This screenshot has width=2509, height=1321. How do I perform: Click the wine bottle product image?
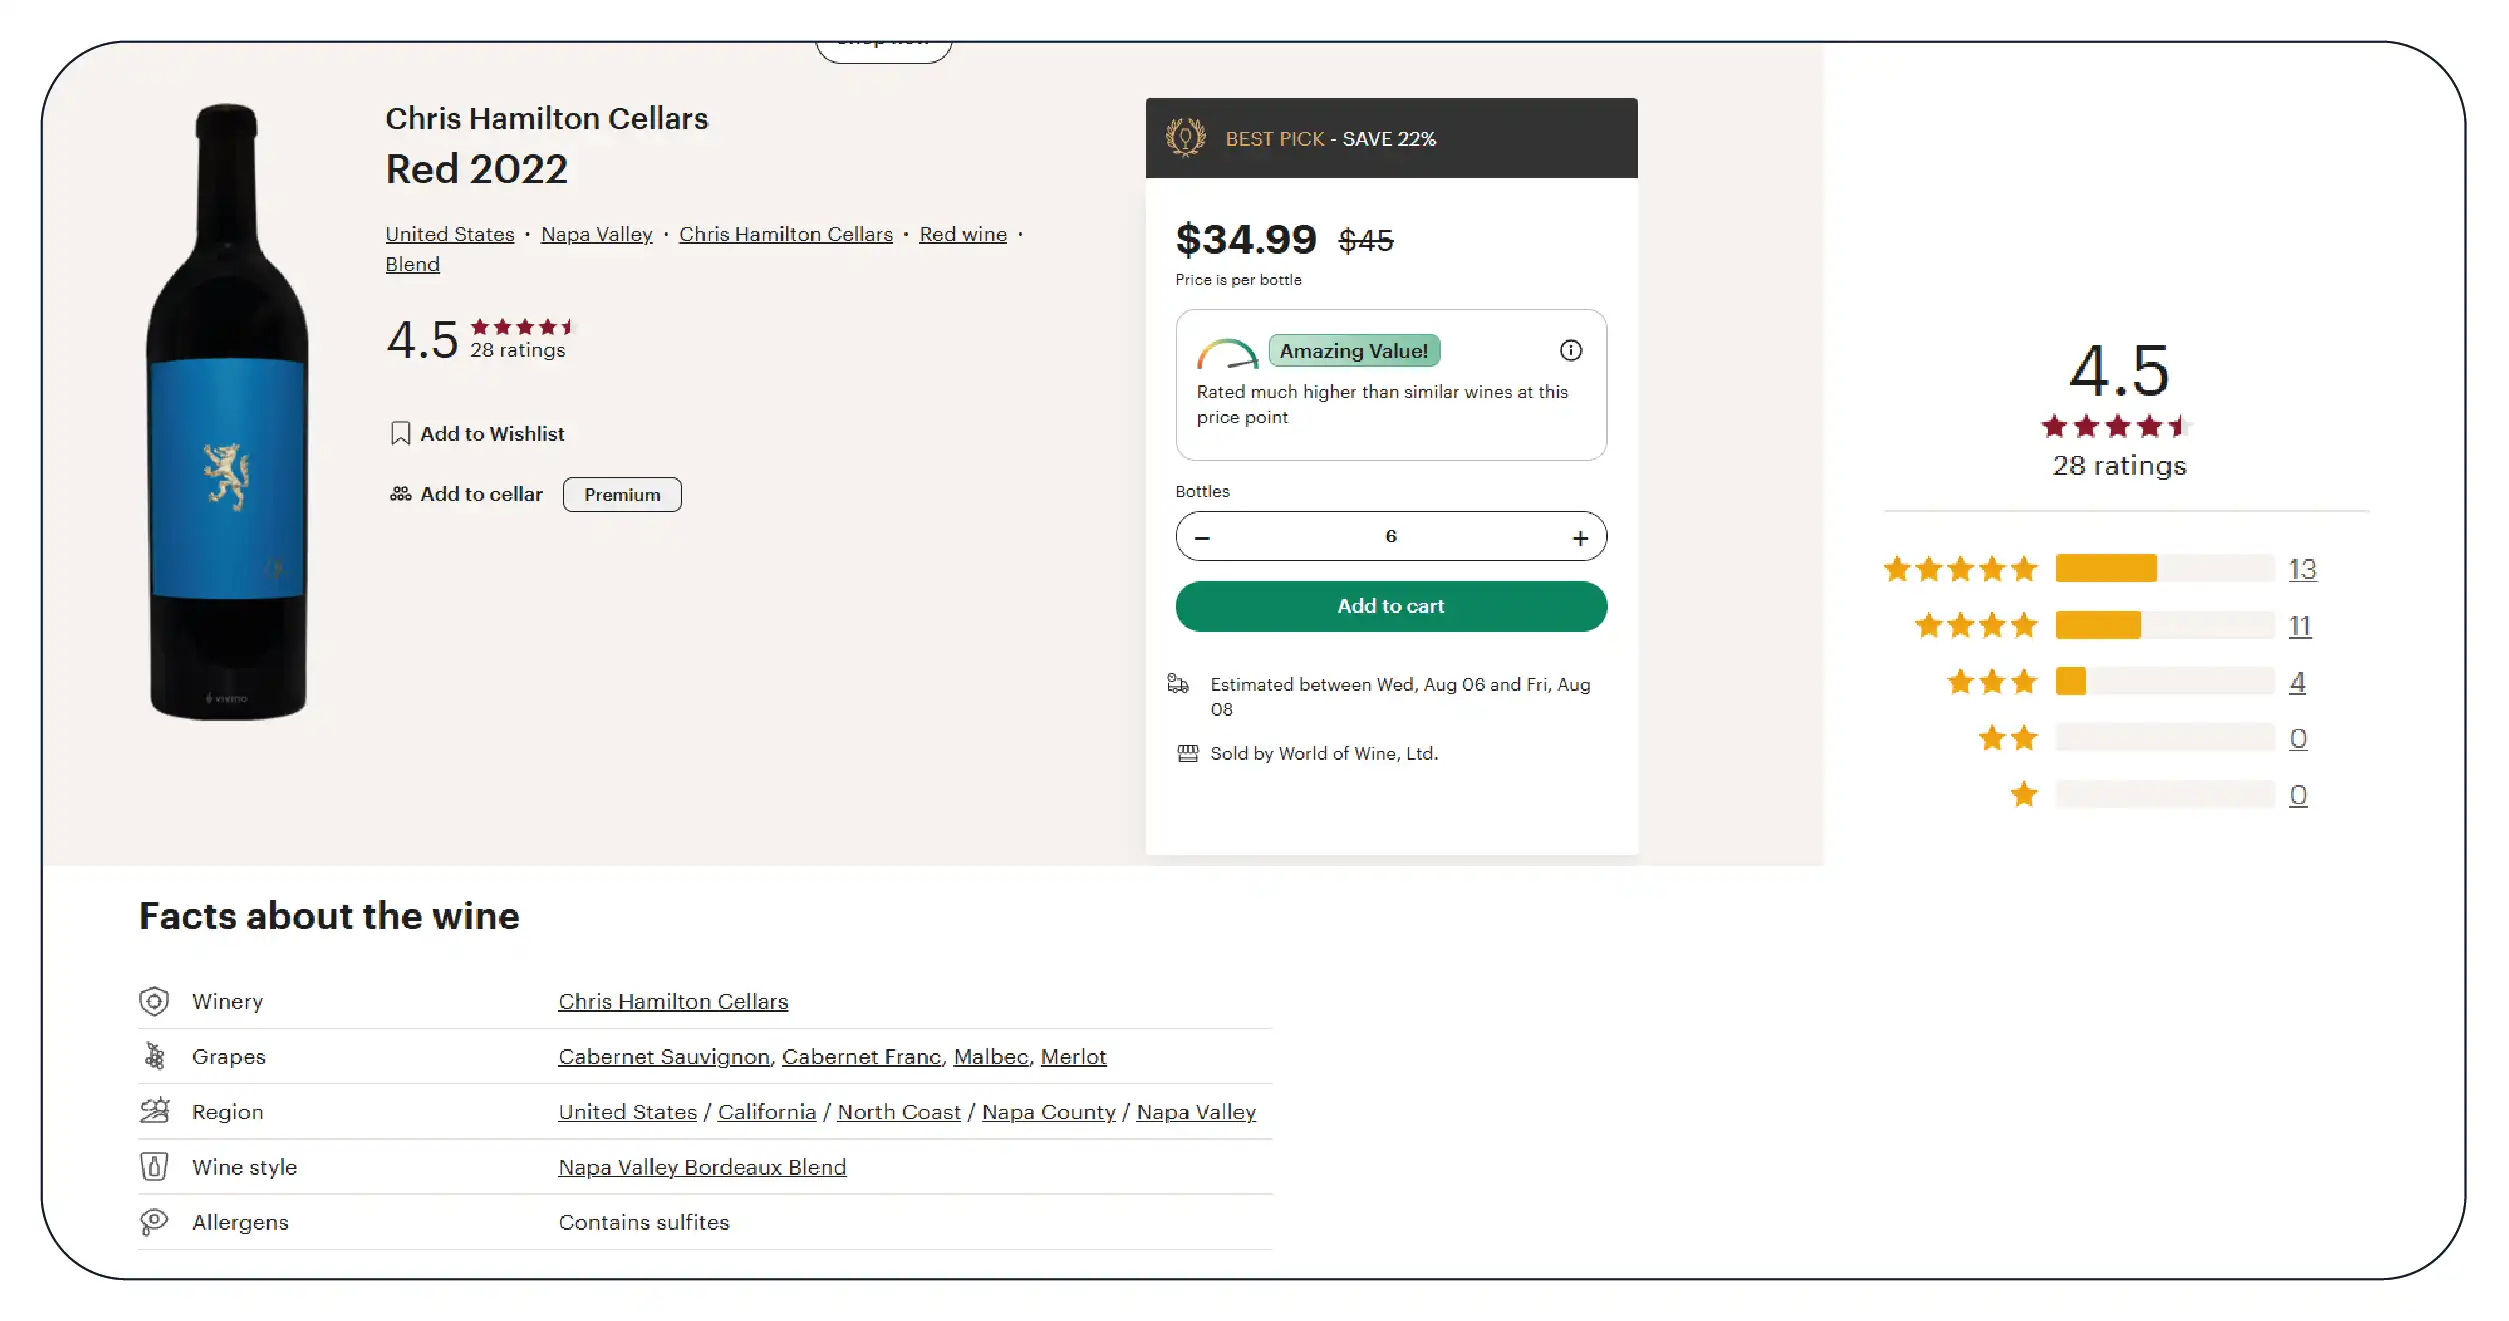click(x=228, y=412)
